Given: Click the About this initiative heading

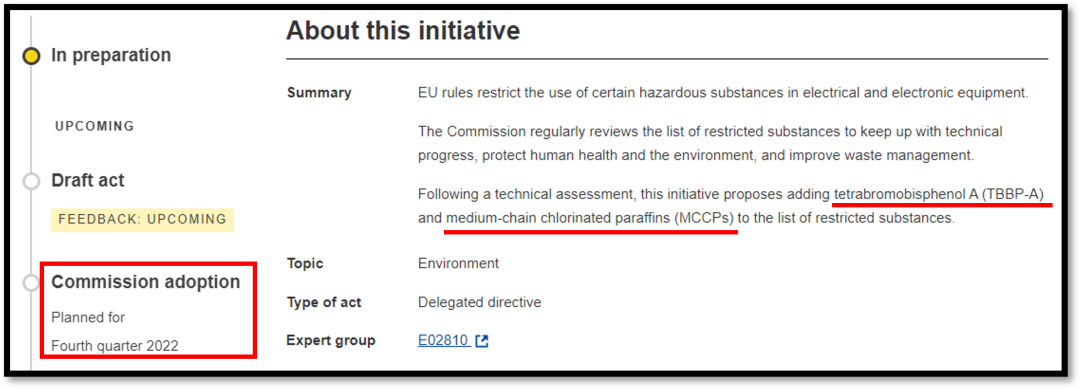Looking at the screenshot, I should [403, 30].
